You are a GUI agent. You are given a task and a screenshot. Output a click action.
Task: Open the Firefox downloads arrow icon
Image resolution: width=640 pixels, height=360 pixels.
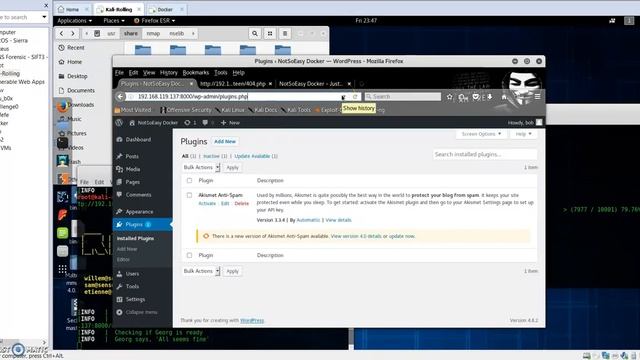(x=490, y=97)
